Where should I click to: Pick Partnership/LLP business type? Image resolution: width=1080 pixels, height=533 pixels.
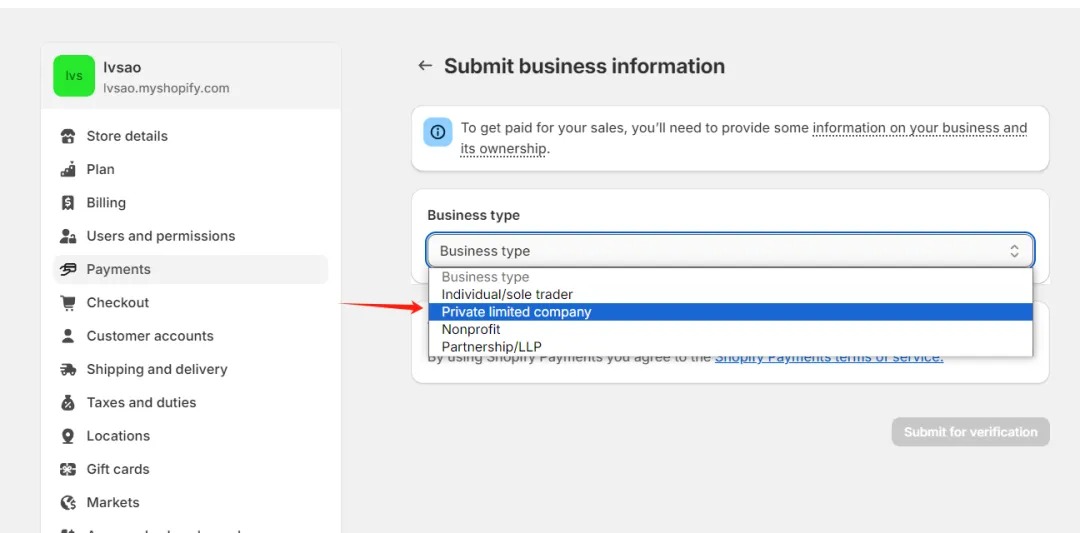491,347
